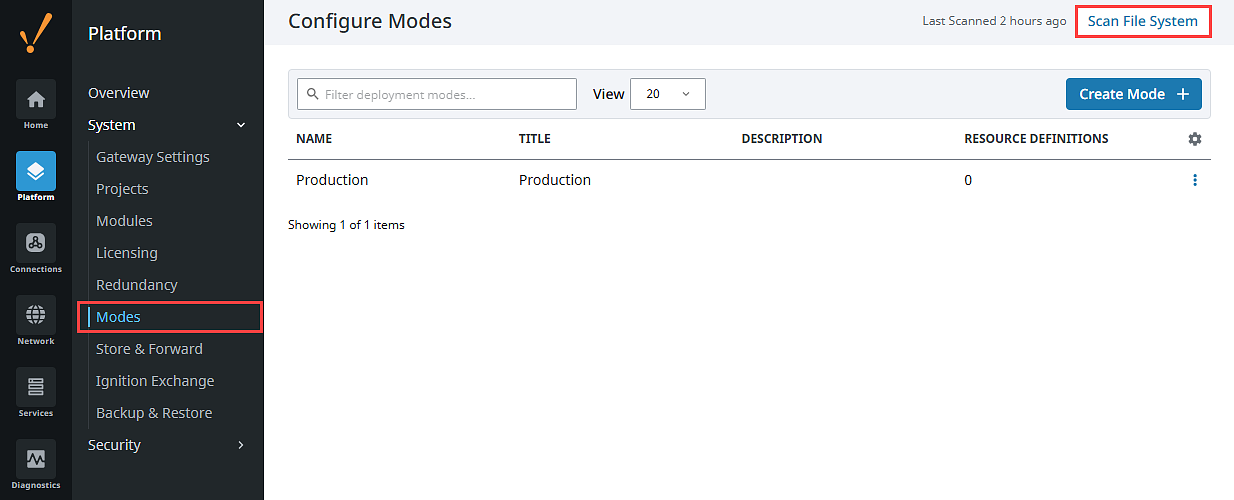The height and width of the screenshot is (500, 1234).
Task: Go to Gateway Settings
Action: (153, 157)
